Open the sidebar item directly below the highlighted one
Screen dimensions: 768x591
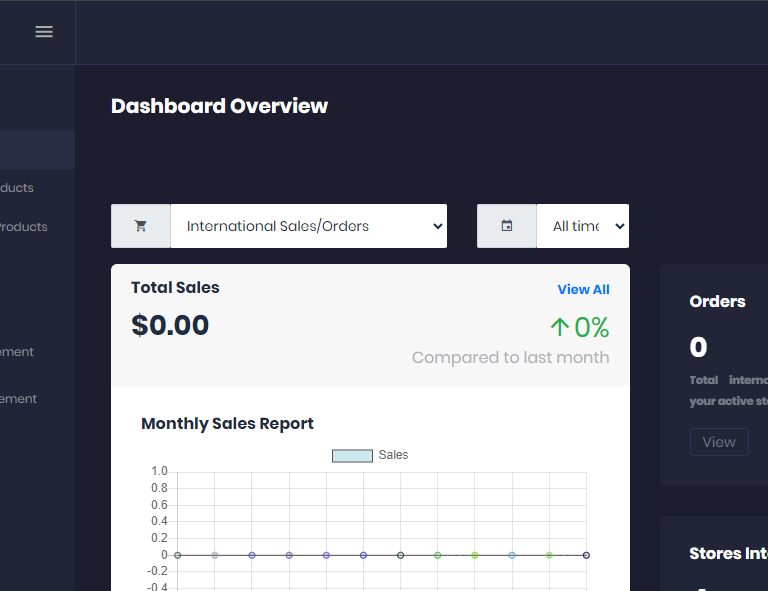(20, 188)
